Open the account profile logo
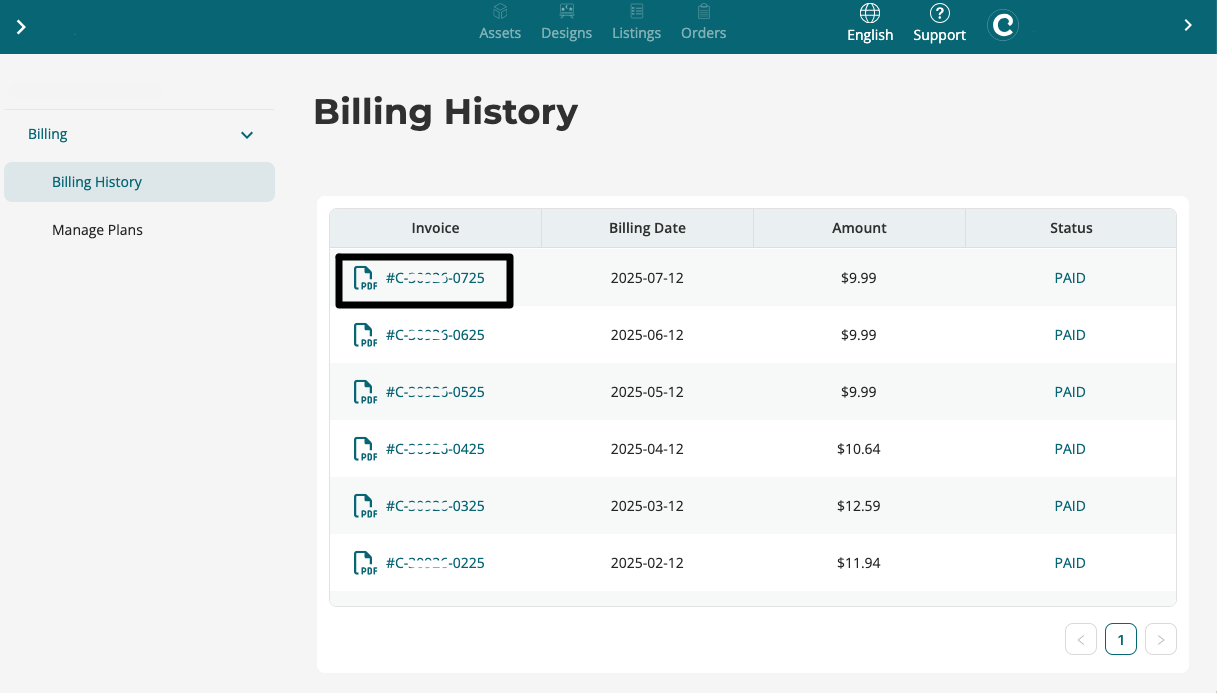 [1003, 25]
